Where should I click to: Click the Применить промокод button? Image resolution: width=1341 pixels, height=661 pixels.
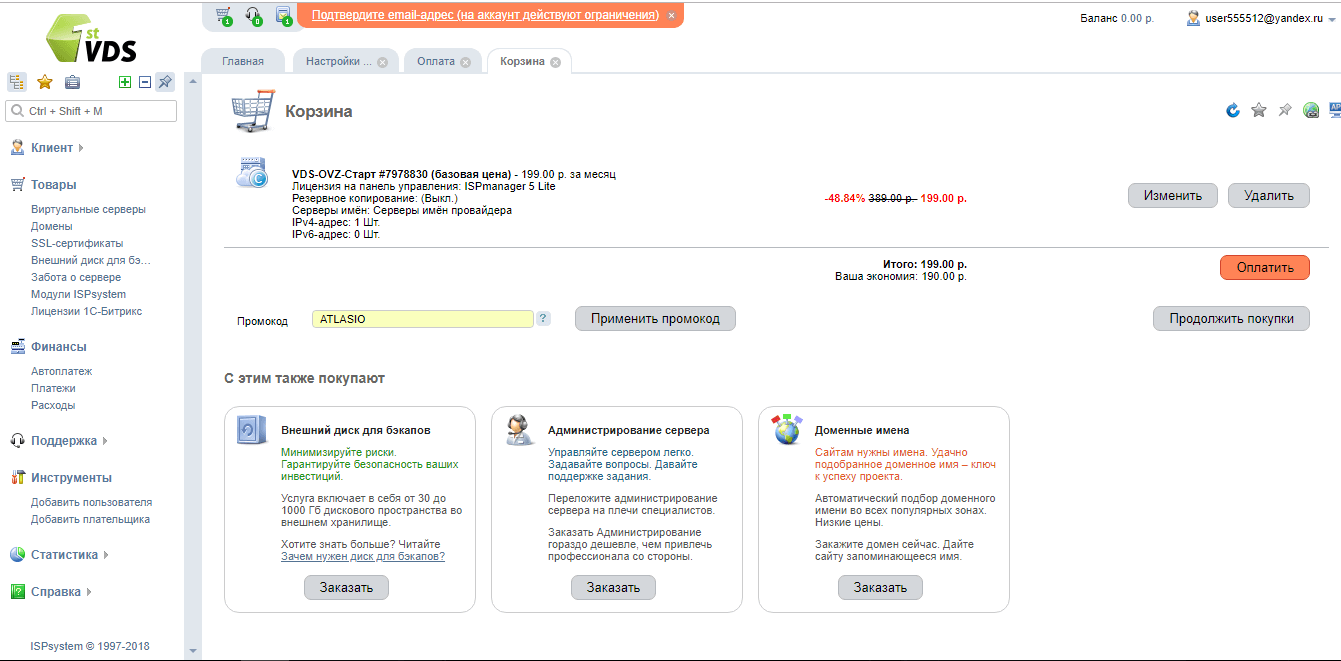tap(655, 319)
